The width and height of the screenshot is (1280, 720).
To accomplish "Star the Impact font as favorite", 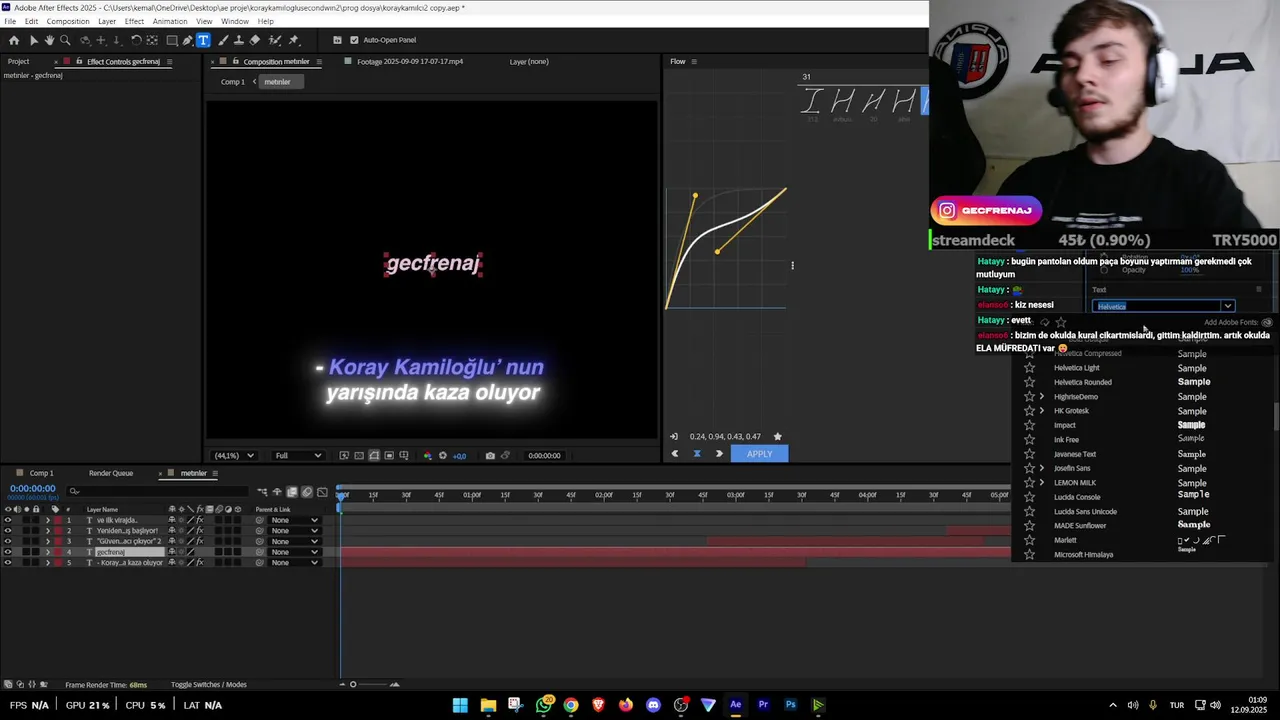I will (x=1029, y=425).
